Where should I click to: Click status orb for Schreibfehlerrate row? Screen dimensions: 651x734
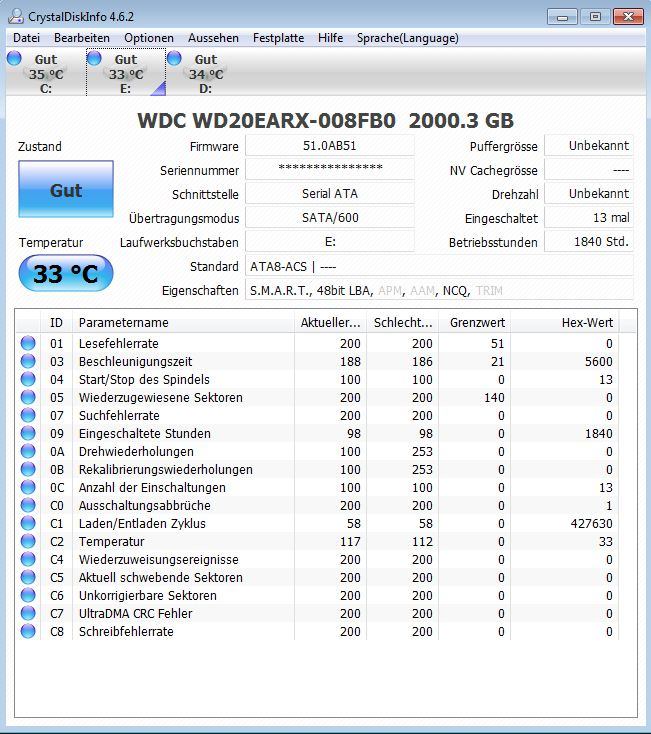pos(28,631)
